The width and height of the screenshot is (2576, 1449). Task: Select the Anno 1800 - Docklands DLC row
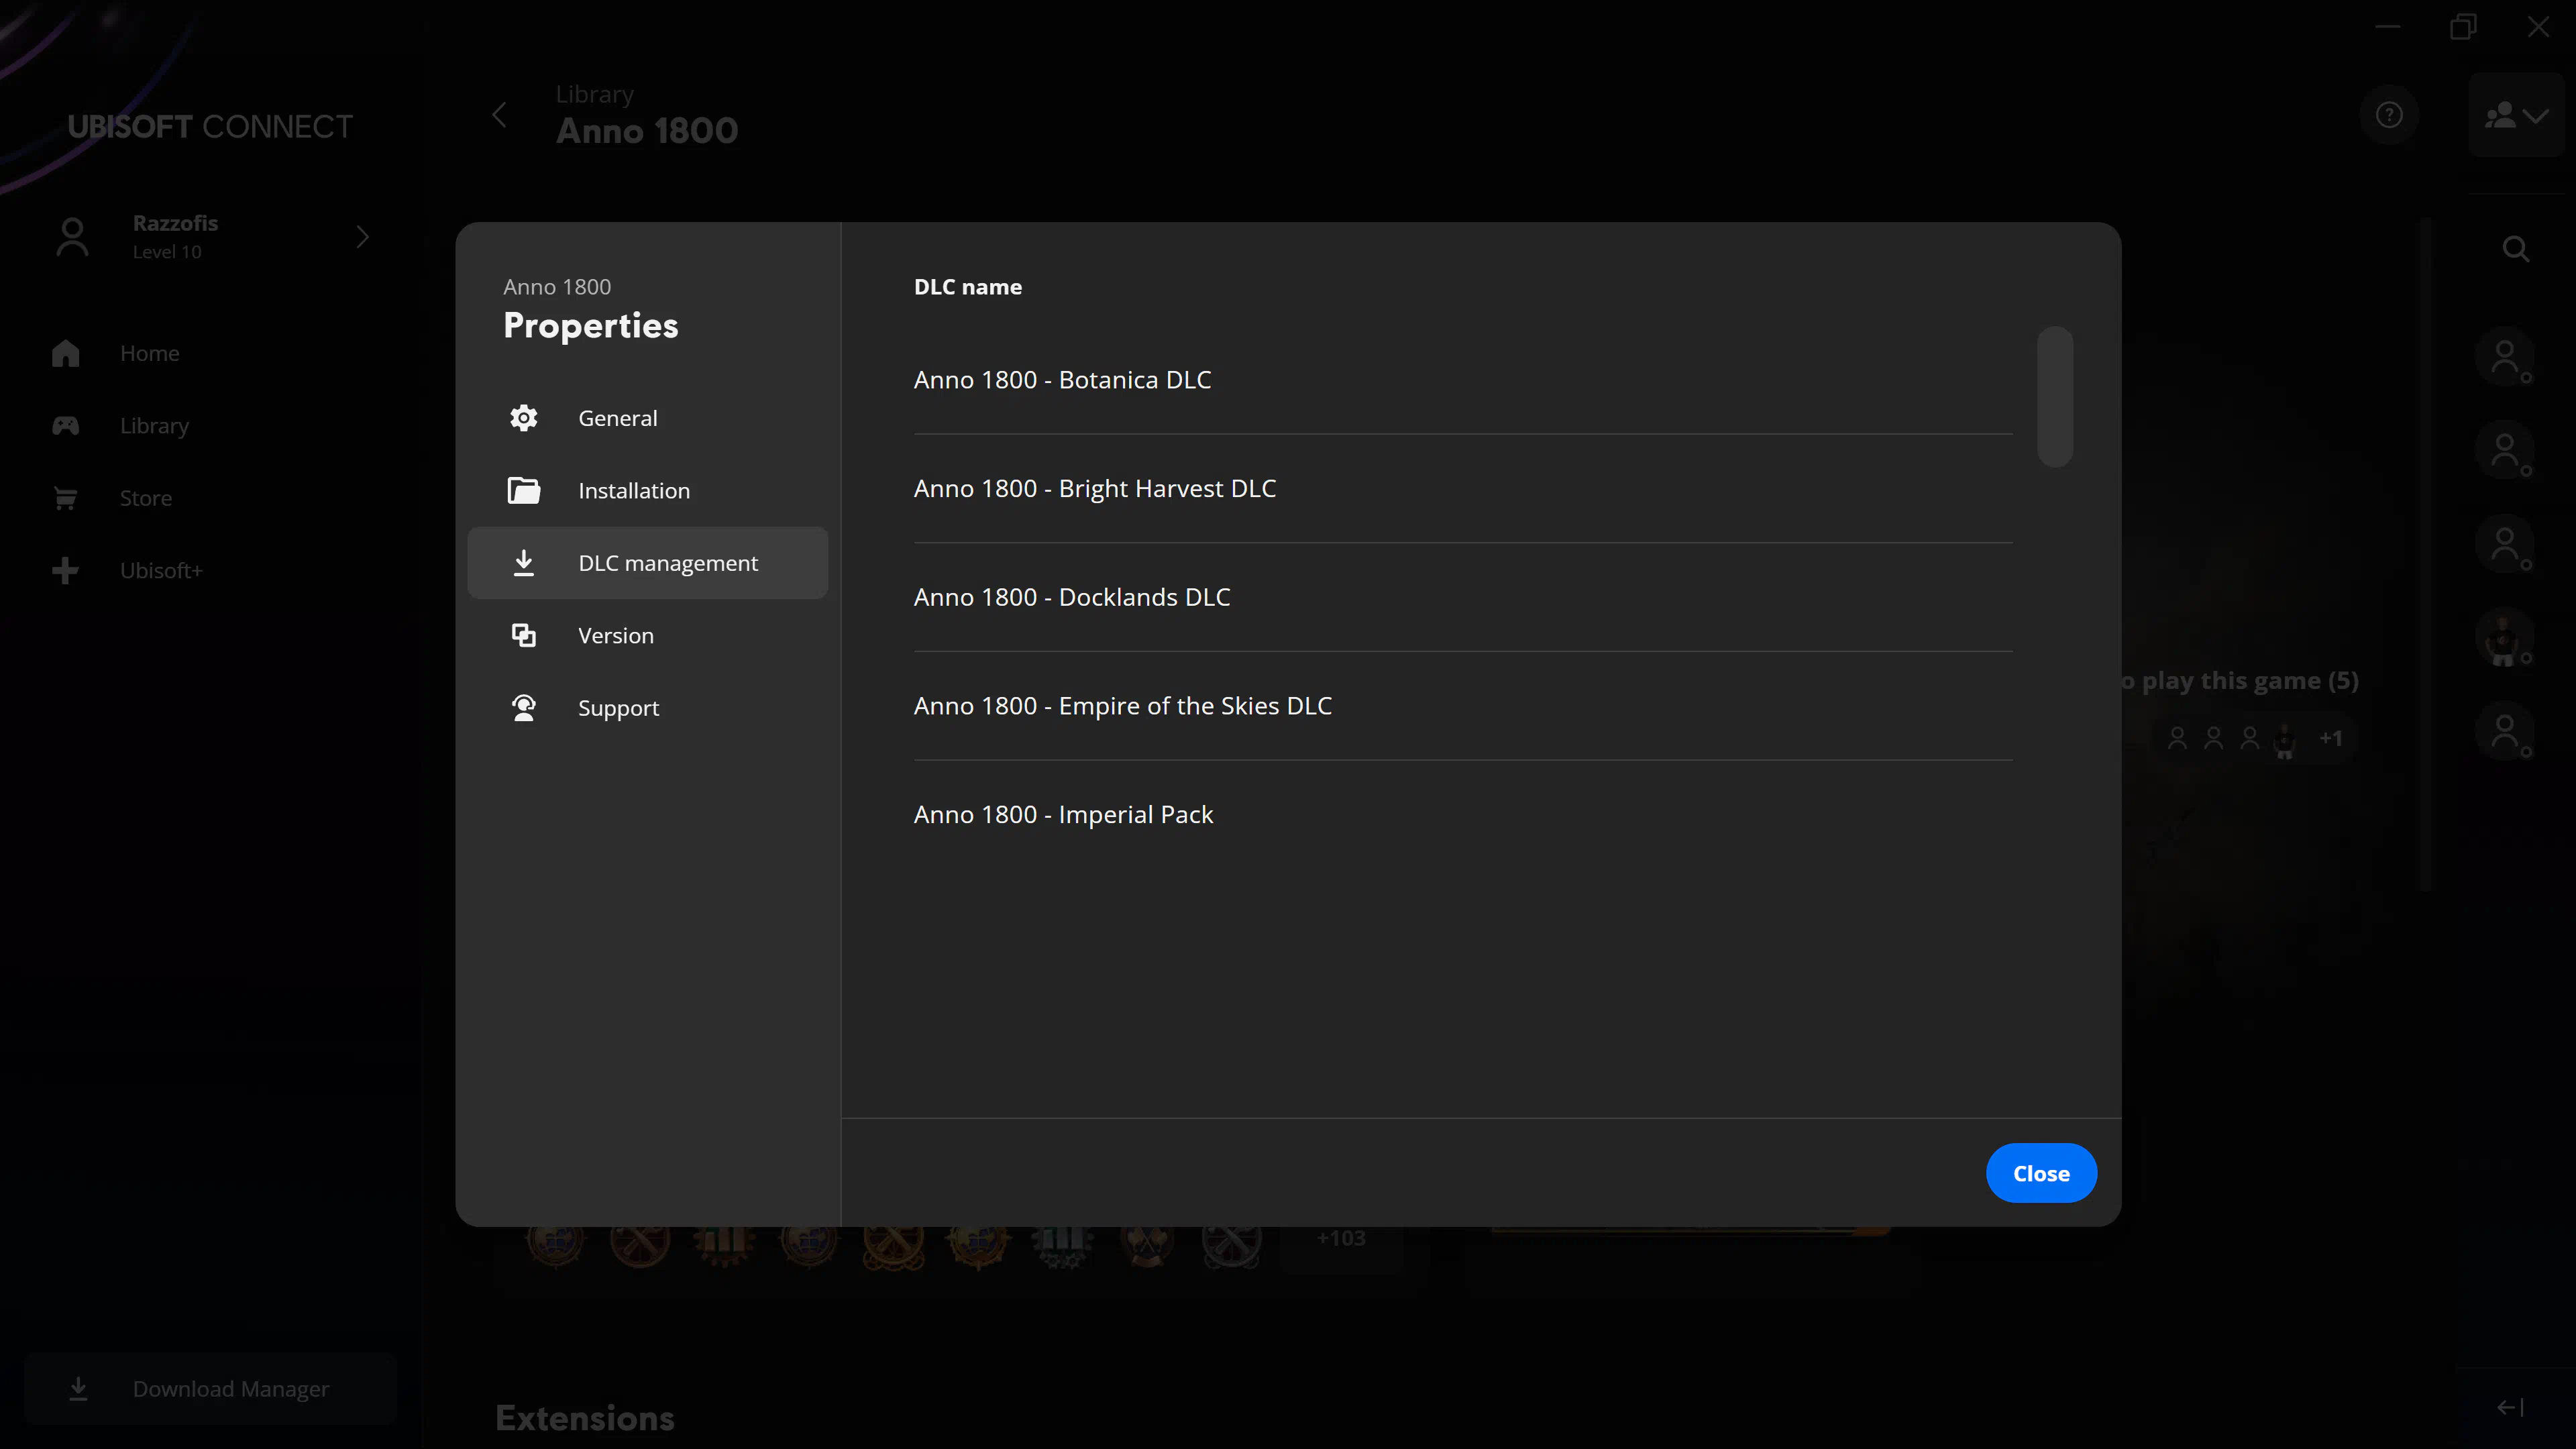tap(1071, 597)
